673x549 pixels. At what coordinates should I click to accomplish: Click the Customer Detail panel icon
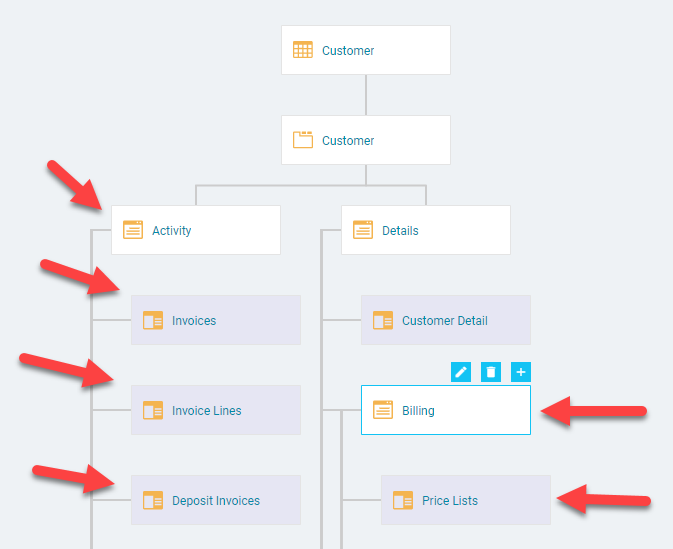pyautogui.click(x=383, y=320)
